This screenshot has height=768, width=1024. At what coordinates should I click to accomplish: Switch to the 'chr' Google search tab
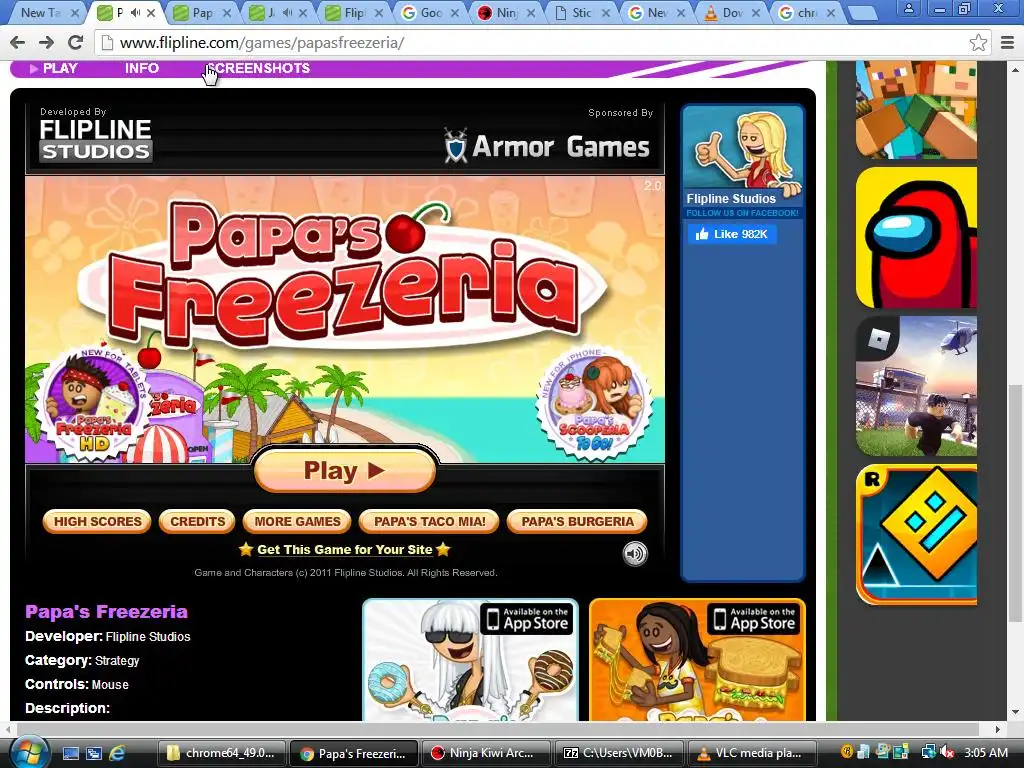tap(808, 13)
